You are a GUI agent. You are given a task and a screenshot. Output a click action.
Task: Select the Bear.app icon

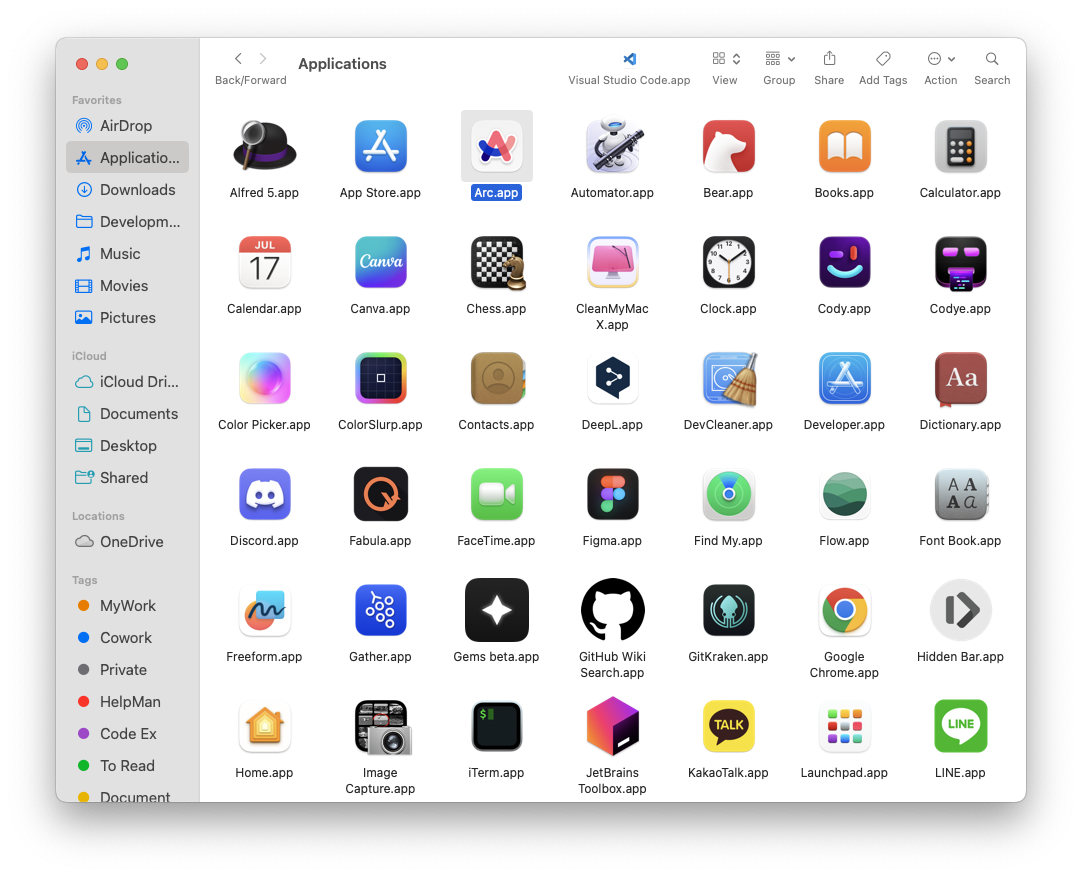point(728,146)
